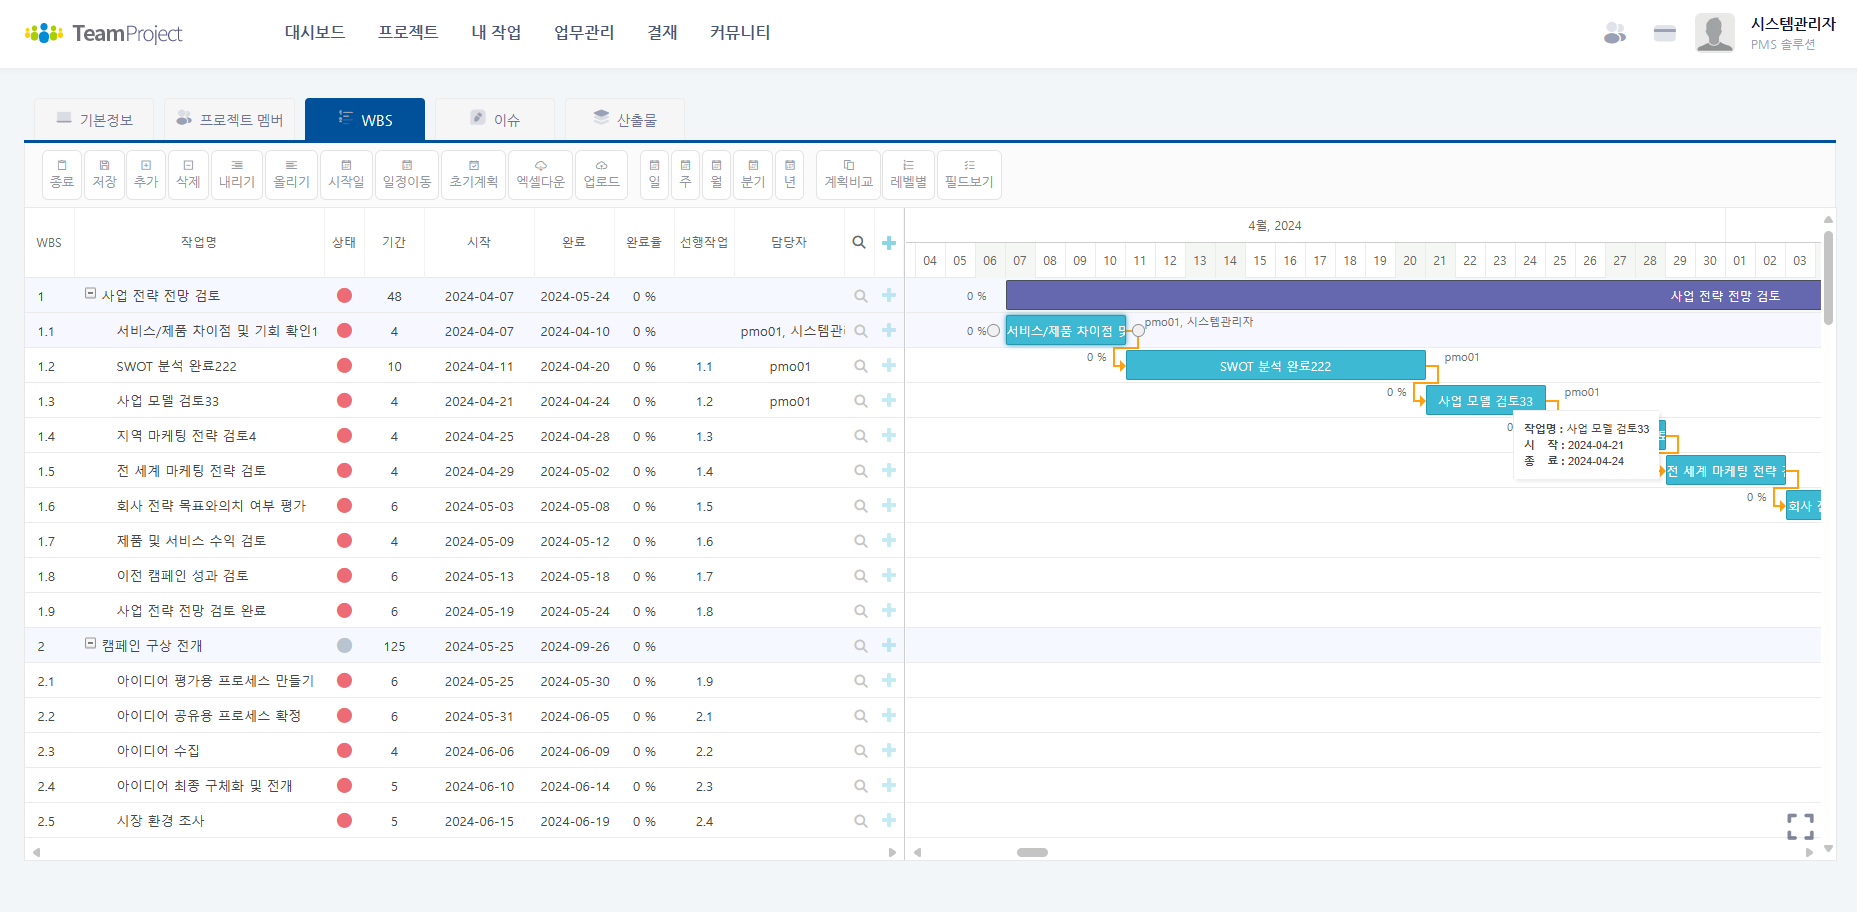Screen dimensions: 1857x912
Task: Download Excel with 엑셀다운 button
Action: tap(540, 174)
